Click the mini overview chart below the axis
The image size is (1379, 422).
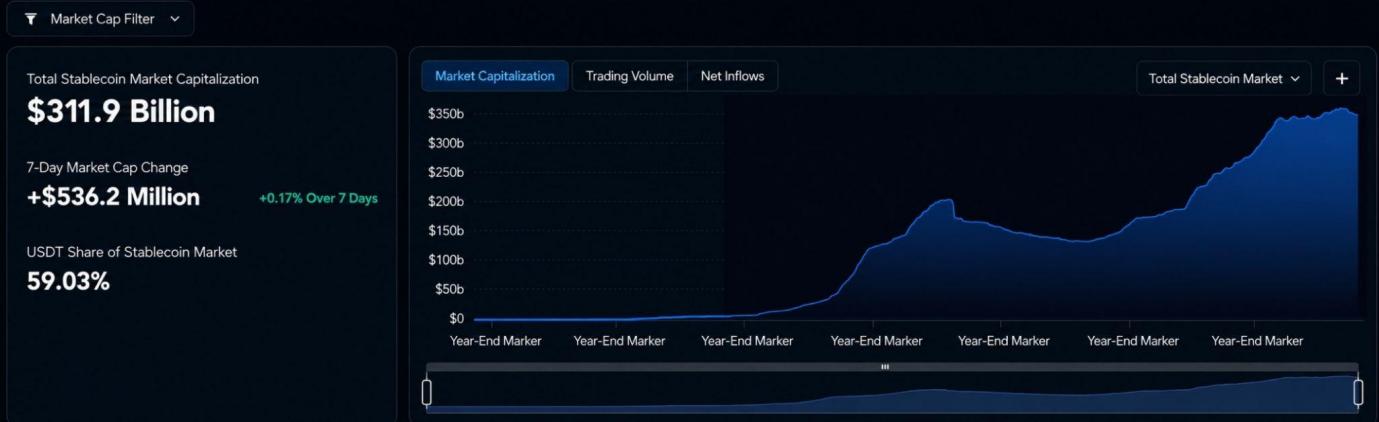(892, 393)
